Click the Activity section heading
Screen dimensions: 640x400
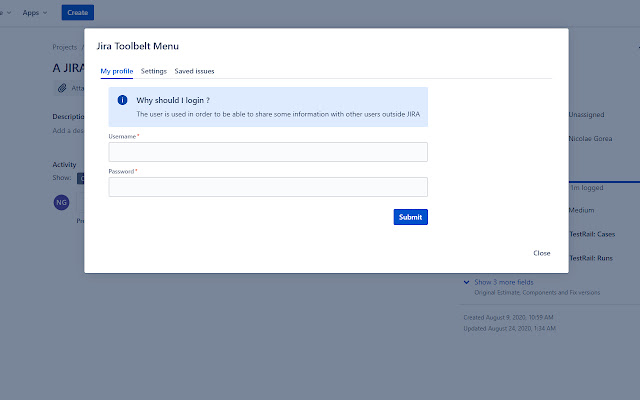pos(64,164)
